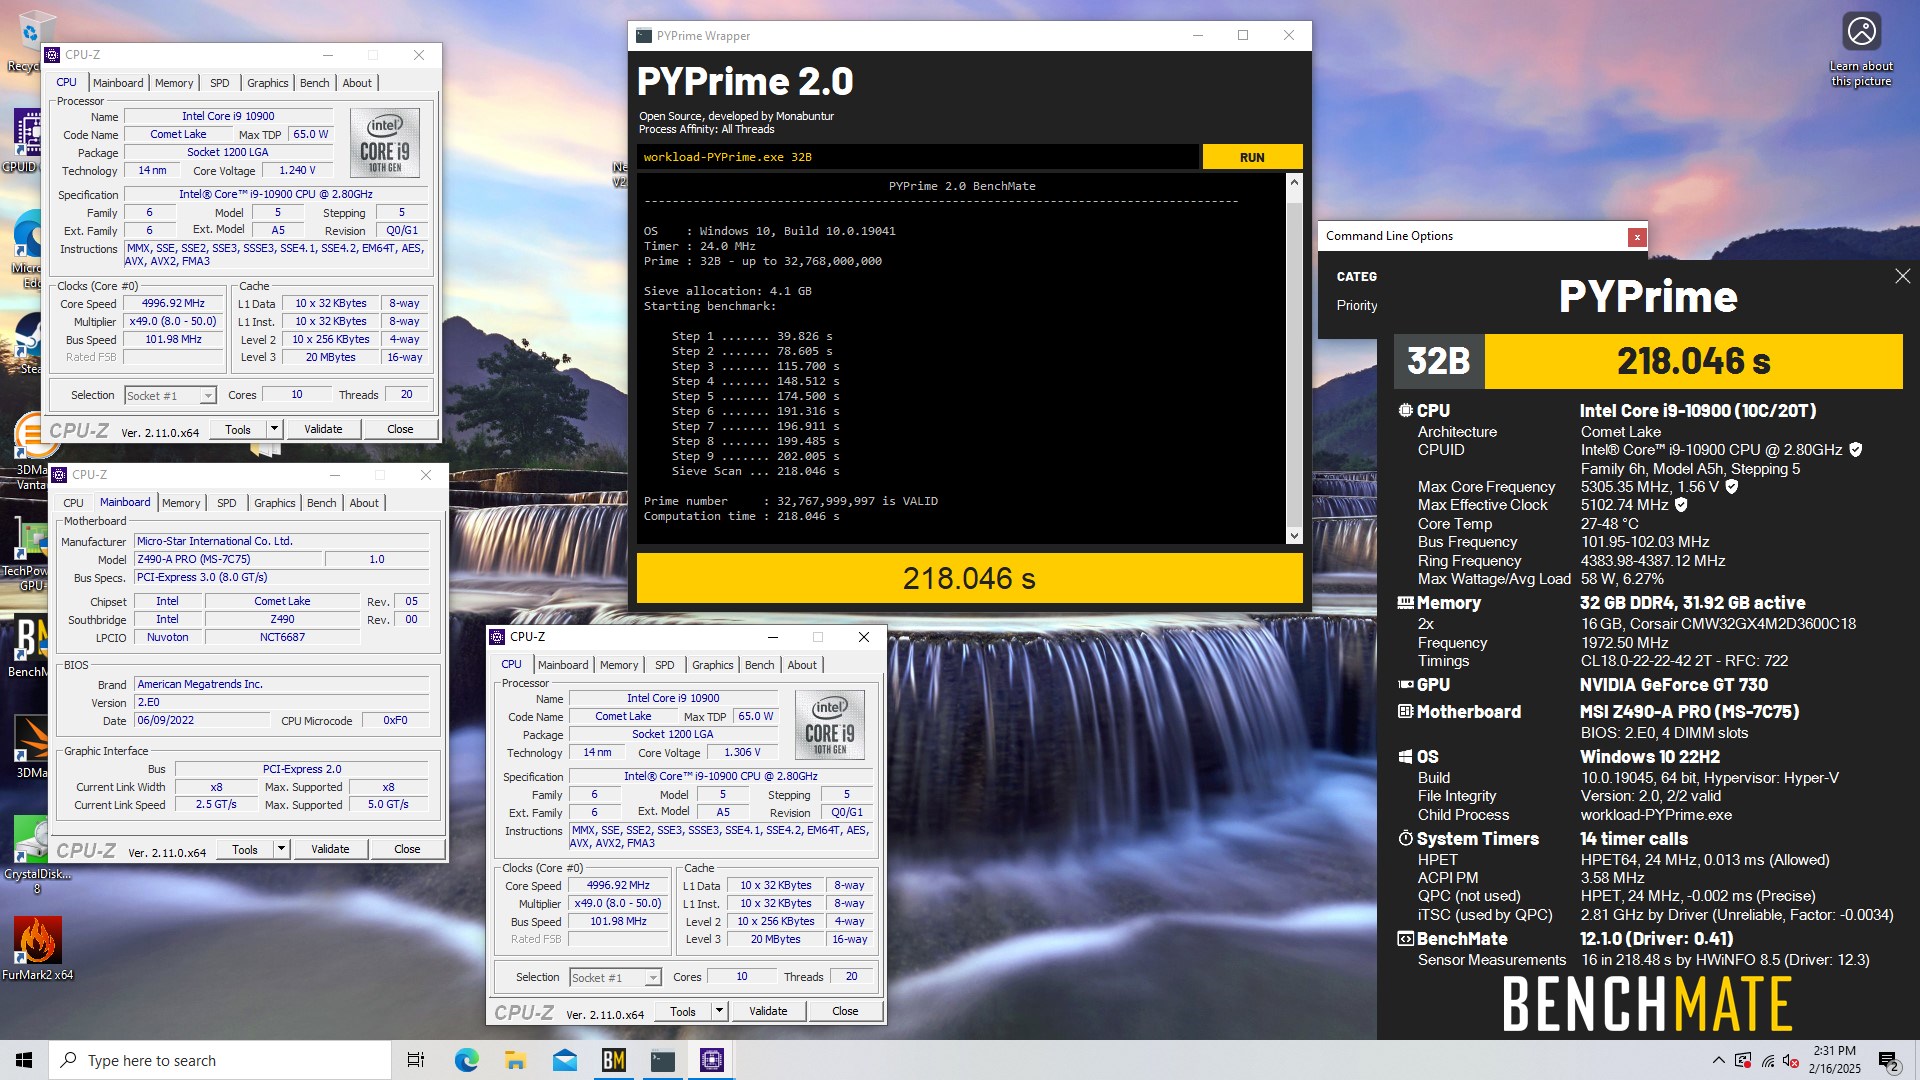Click the network tray icon
This screenshot has width=1920, height=1080.
1767,1060
